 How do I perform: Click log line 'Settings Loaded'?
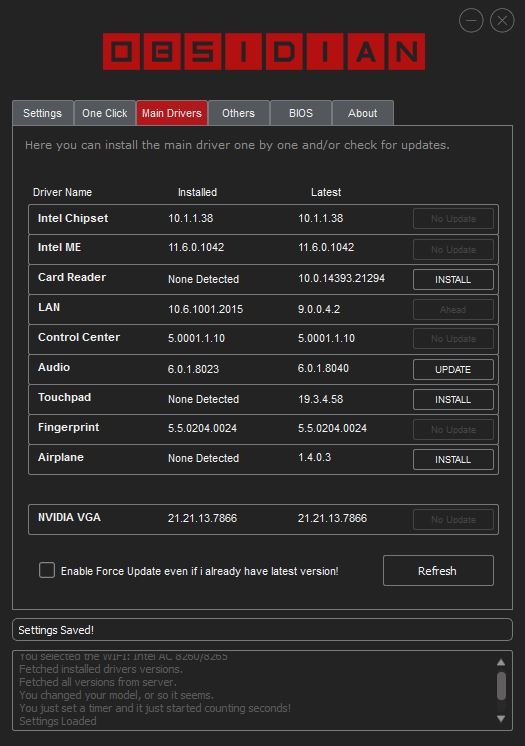(x=58, y=721)
